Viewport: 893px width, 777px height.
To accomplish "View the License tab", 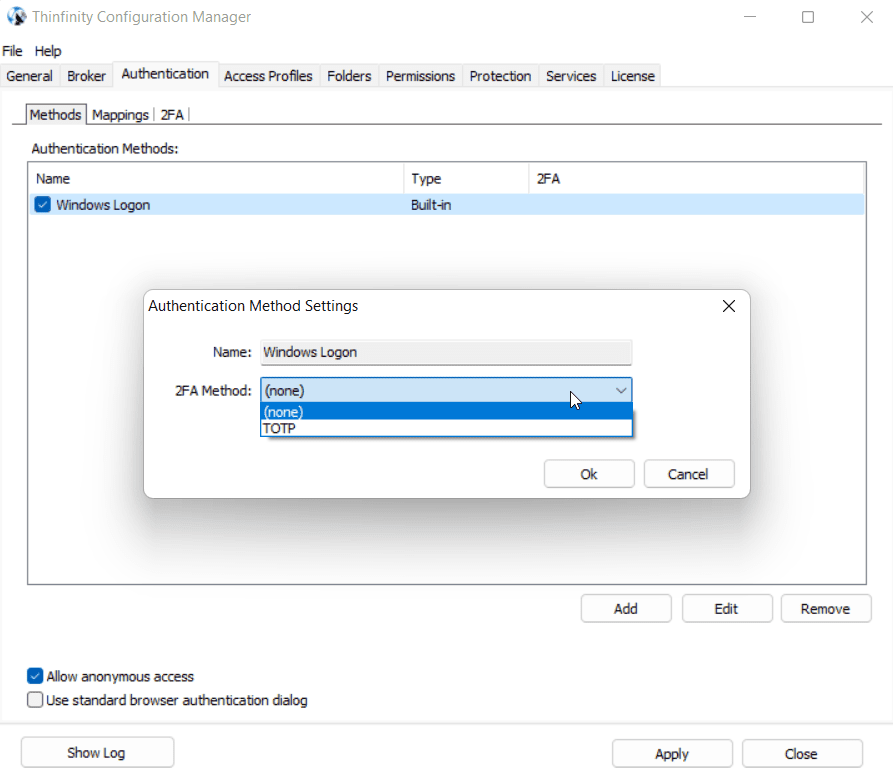I will [633, 76].
